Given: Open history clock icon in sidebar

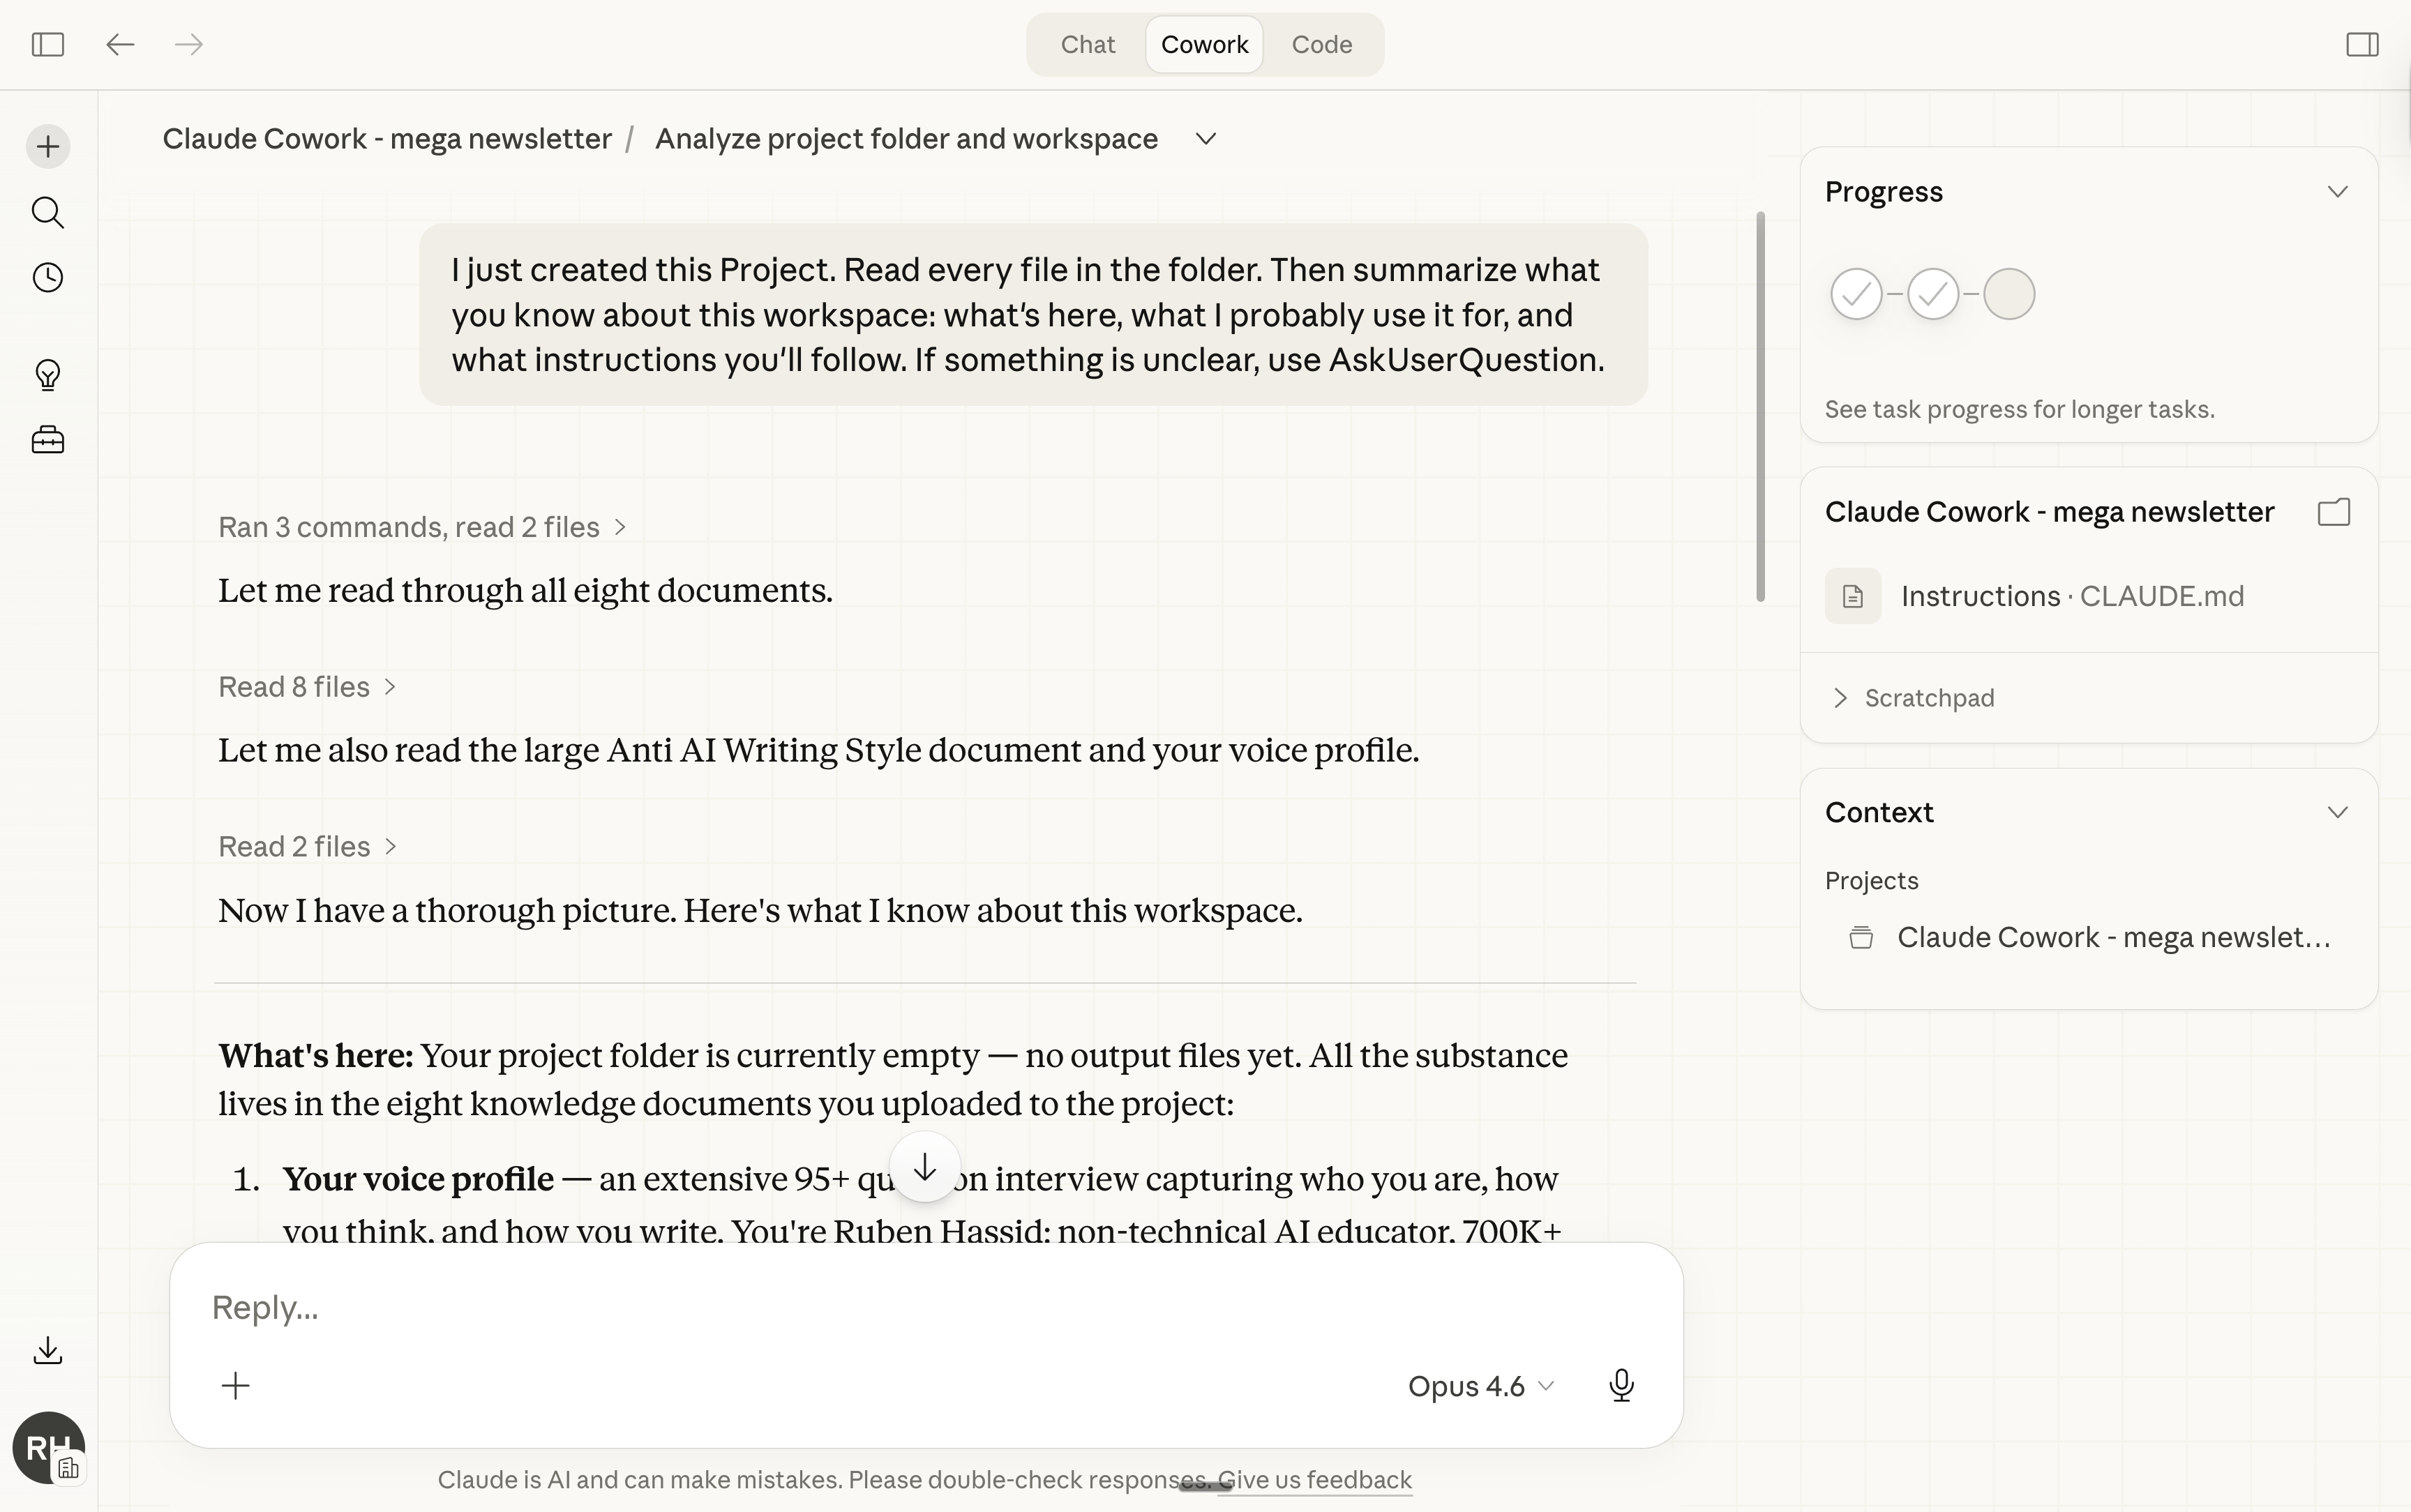Looking at the screenshot, I should [x=48, y=278].
